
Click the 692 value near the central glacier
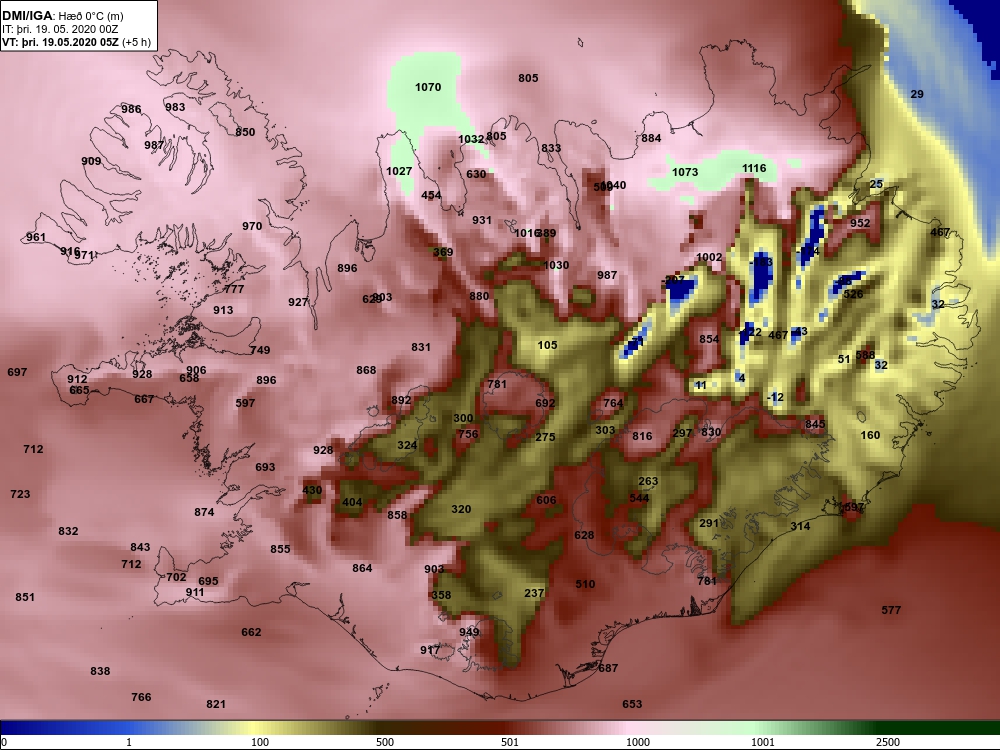[545, 403]
